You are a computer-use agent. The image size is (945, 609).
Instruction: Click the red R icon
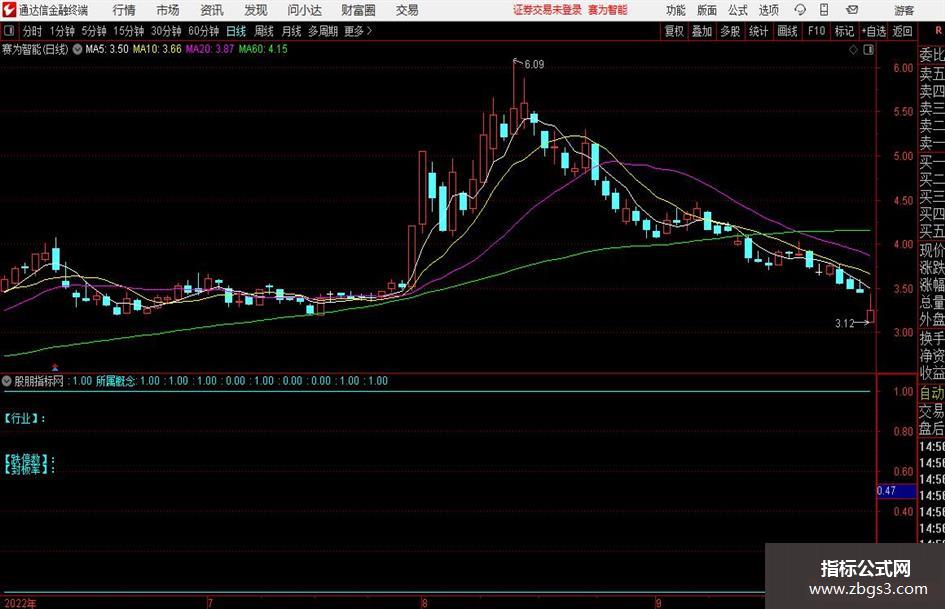pos(938,30)
